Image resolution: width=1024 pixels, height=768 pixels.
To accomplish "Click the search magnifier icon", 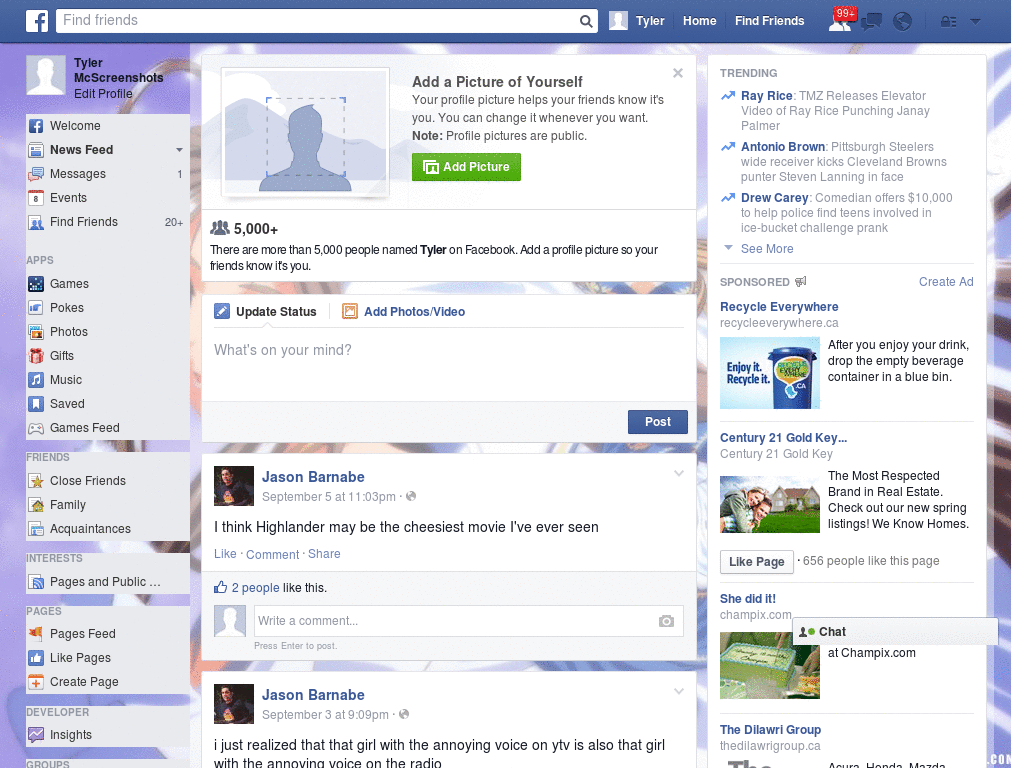I will point(586,21).
